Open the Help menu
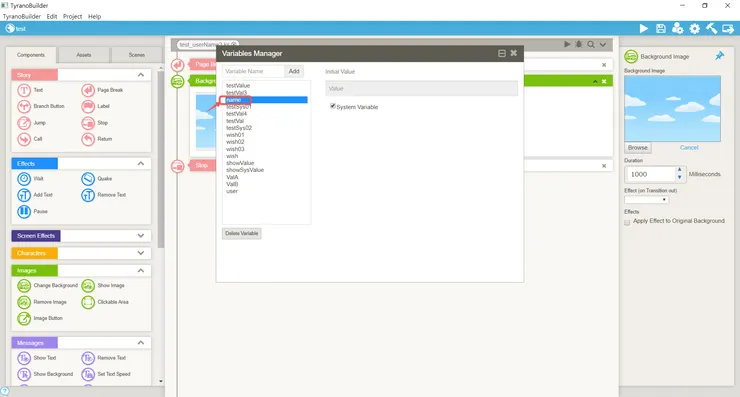Screen dimensions: 740x397 (94, 16)
